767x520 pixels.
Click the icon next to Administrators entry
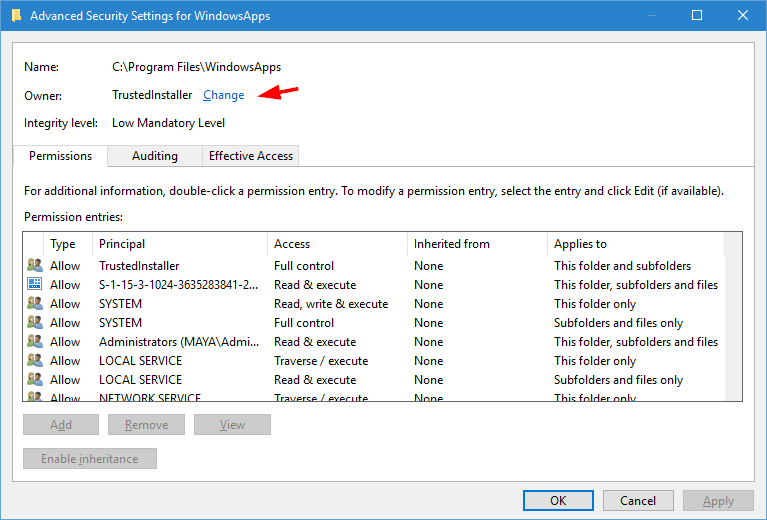pyautogui.click(x=35, y=341)
